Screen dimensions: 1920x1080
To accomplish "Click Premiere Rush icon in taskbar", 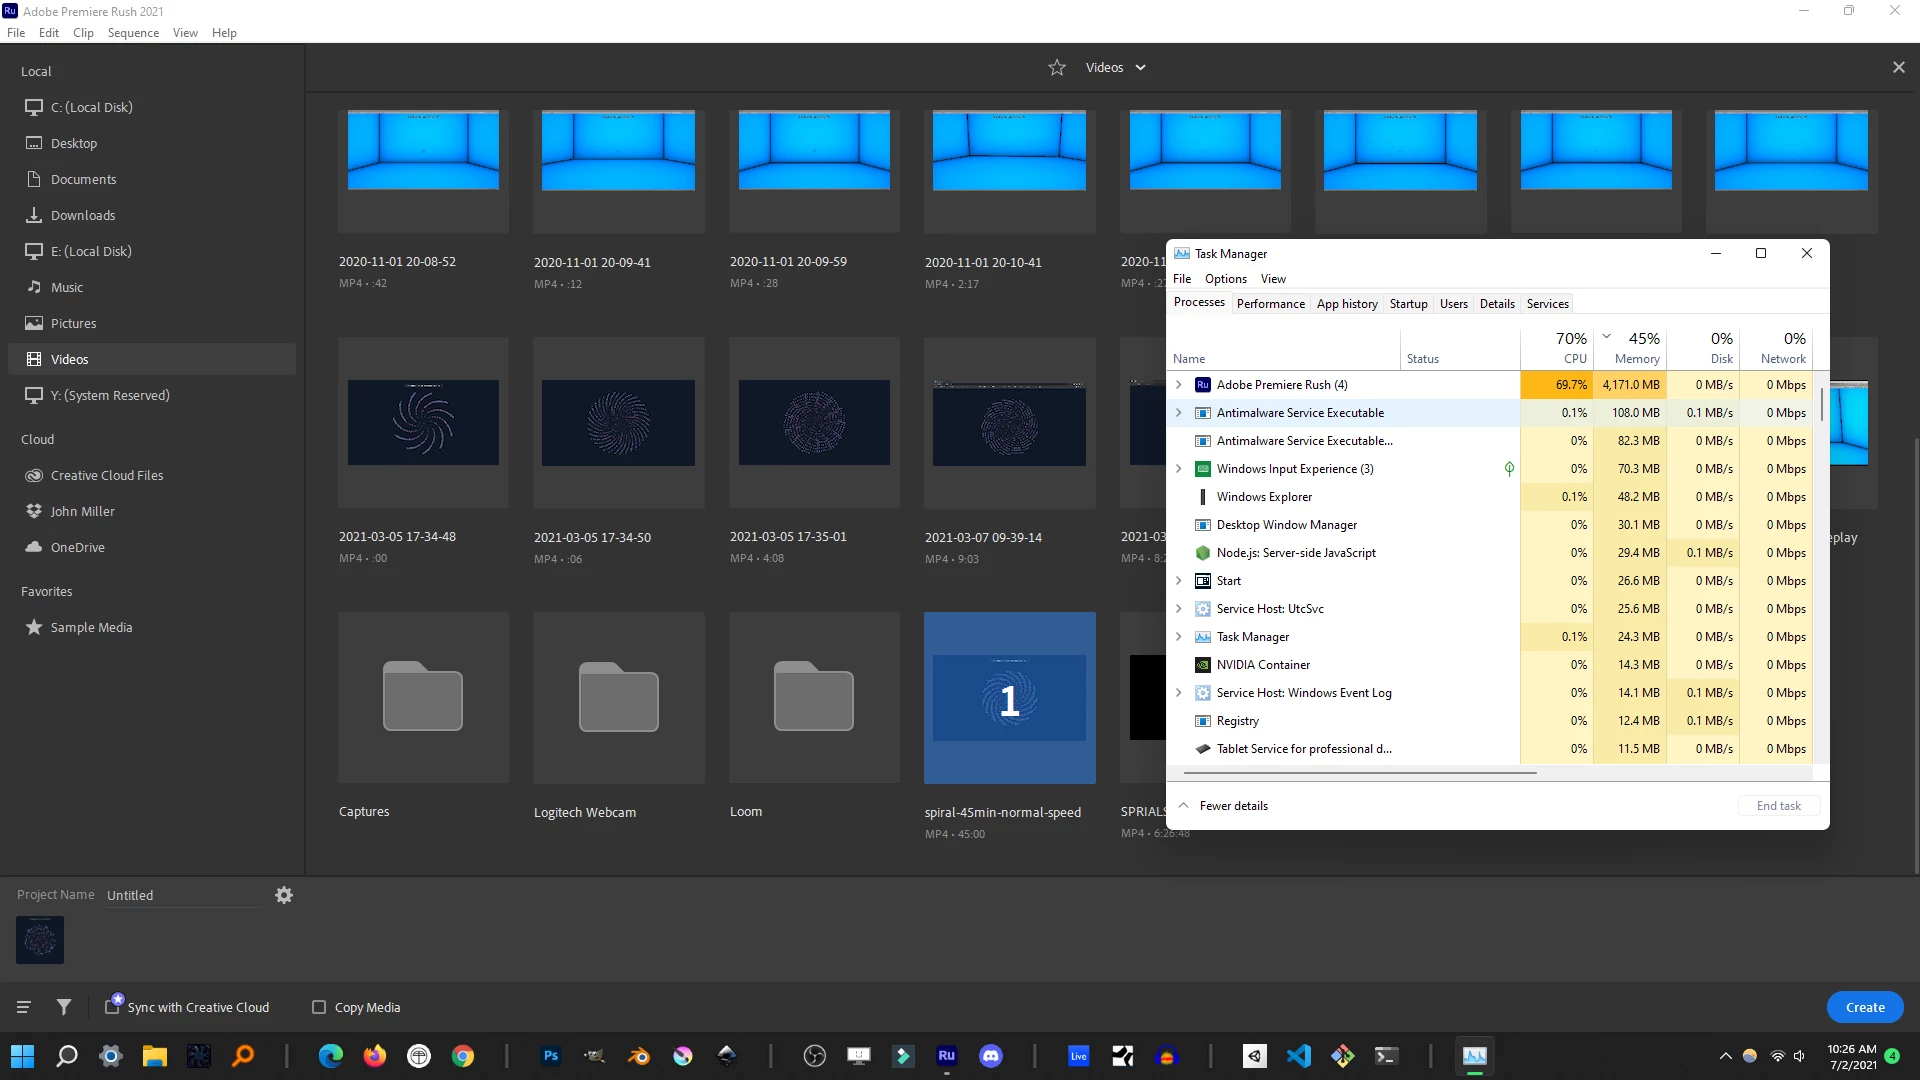I will coord(946,1056).
